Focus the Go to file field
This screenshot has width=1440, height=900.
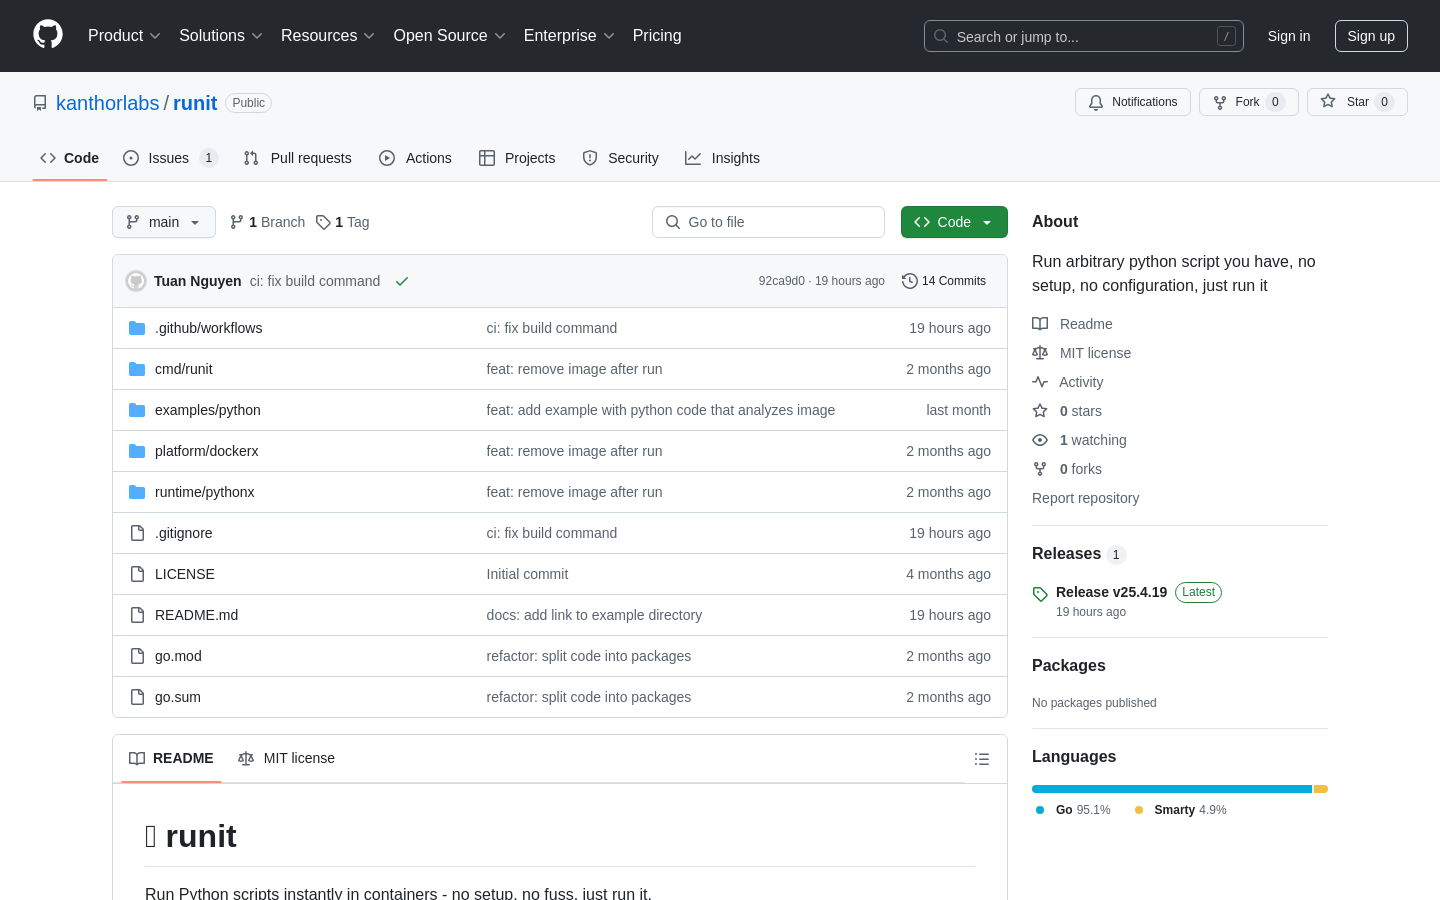pyautogui.click(x=768, y=222)
